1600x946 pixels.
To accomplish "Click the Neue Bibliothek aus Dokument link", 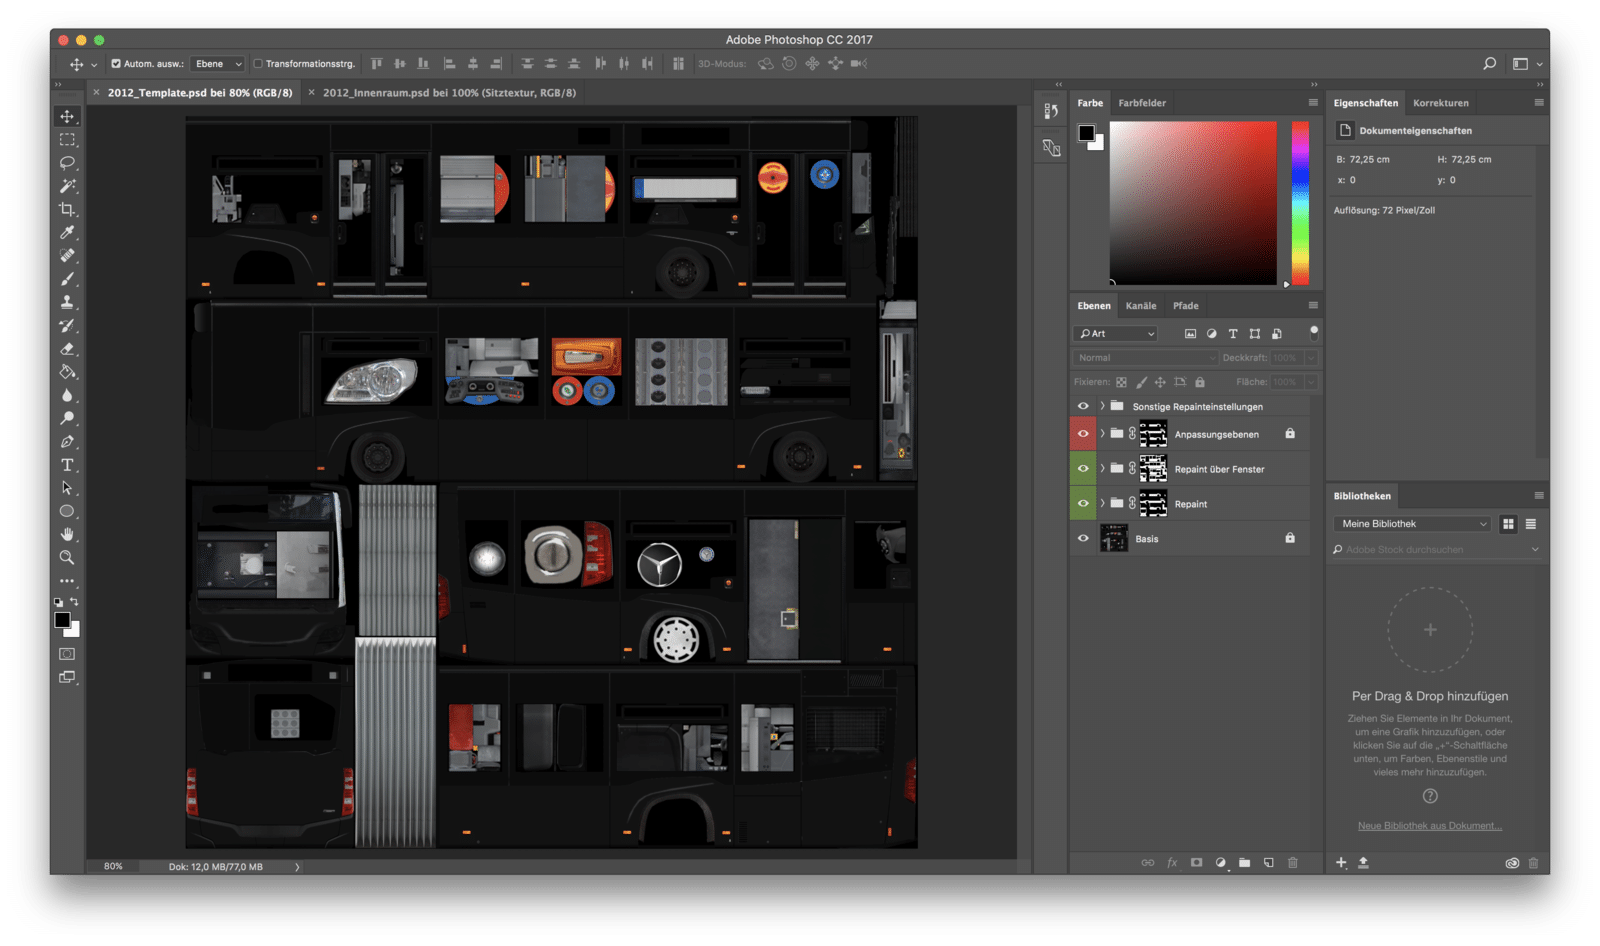I will click(x=1430, y=826).
